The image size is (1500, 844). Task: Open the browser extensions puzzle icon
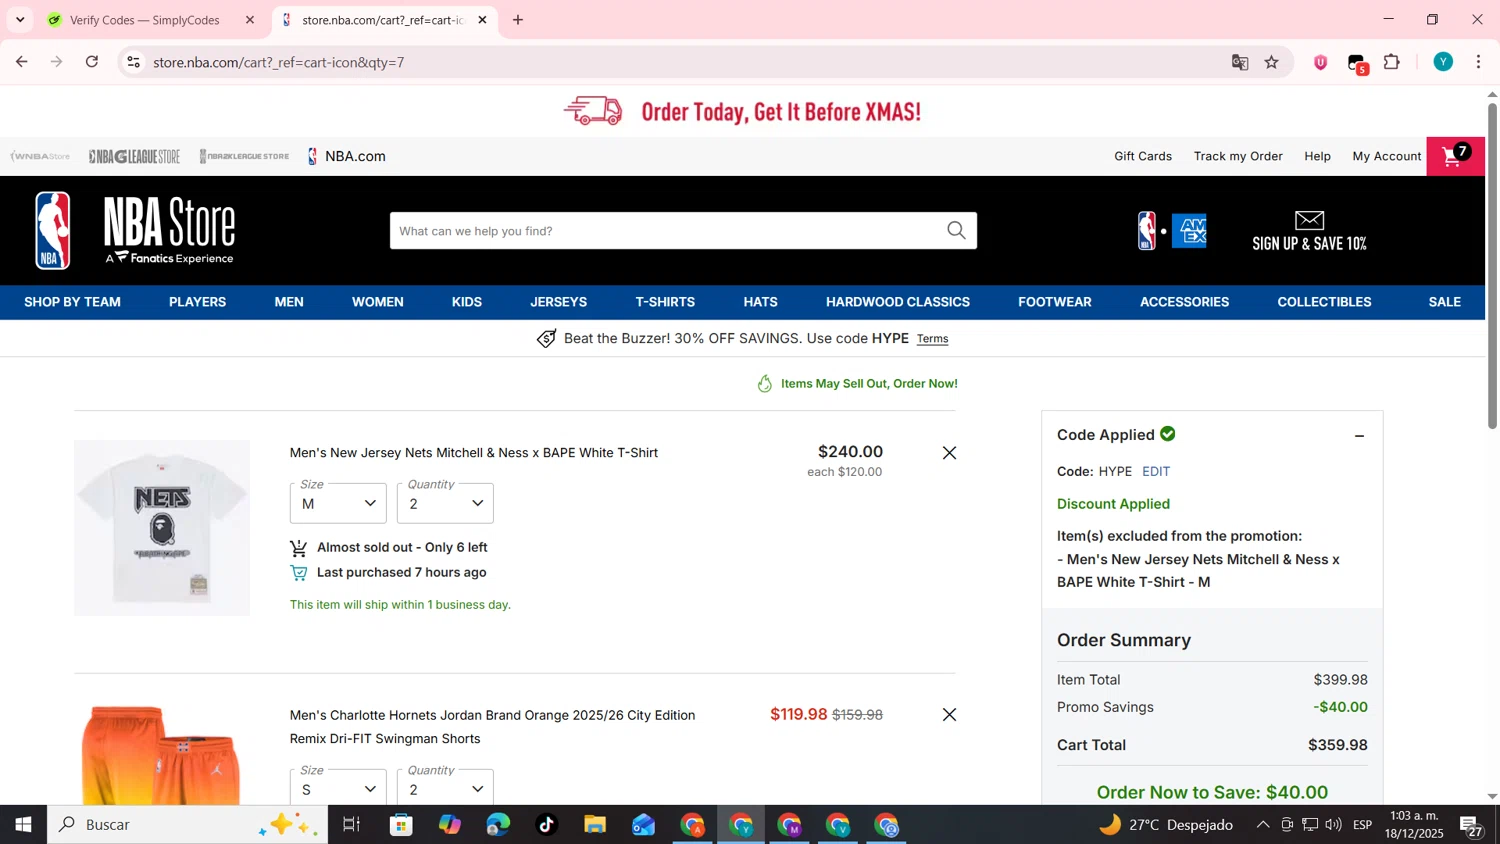click(x=1391, y=62)
